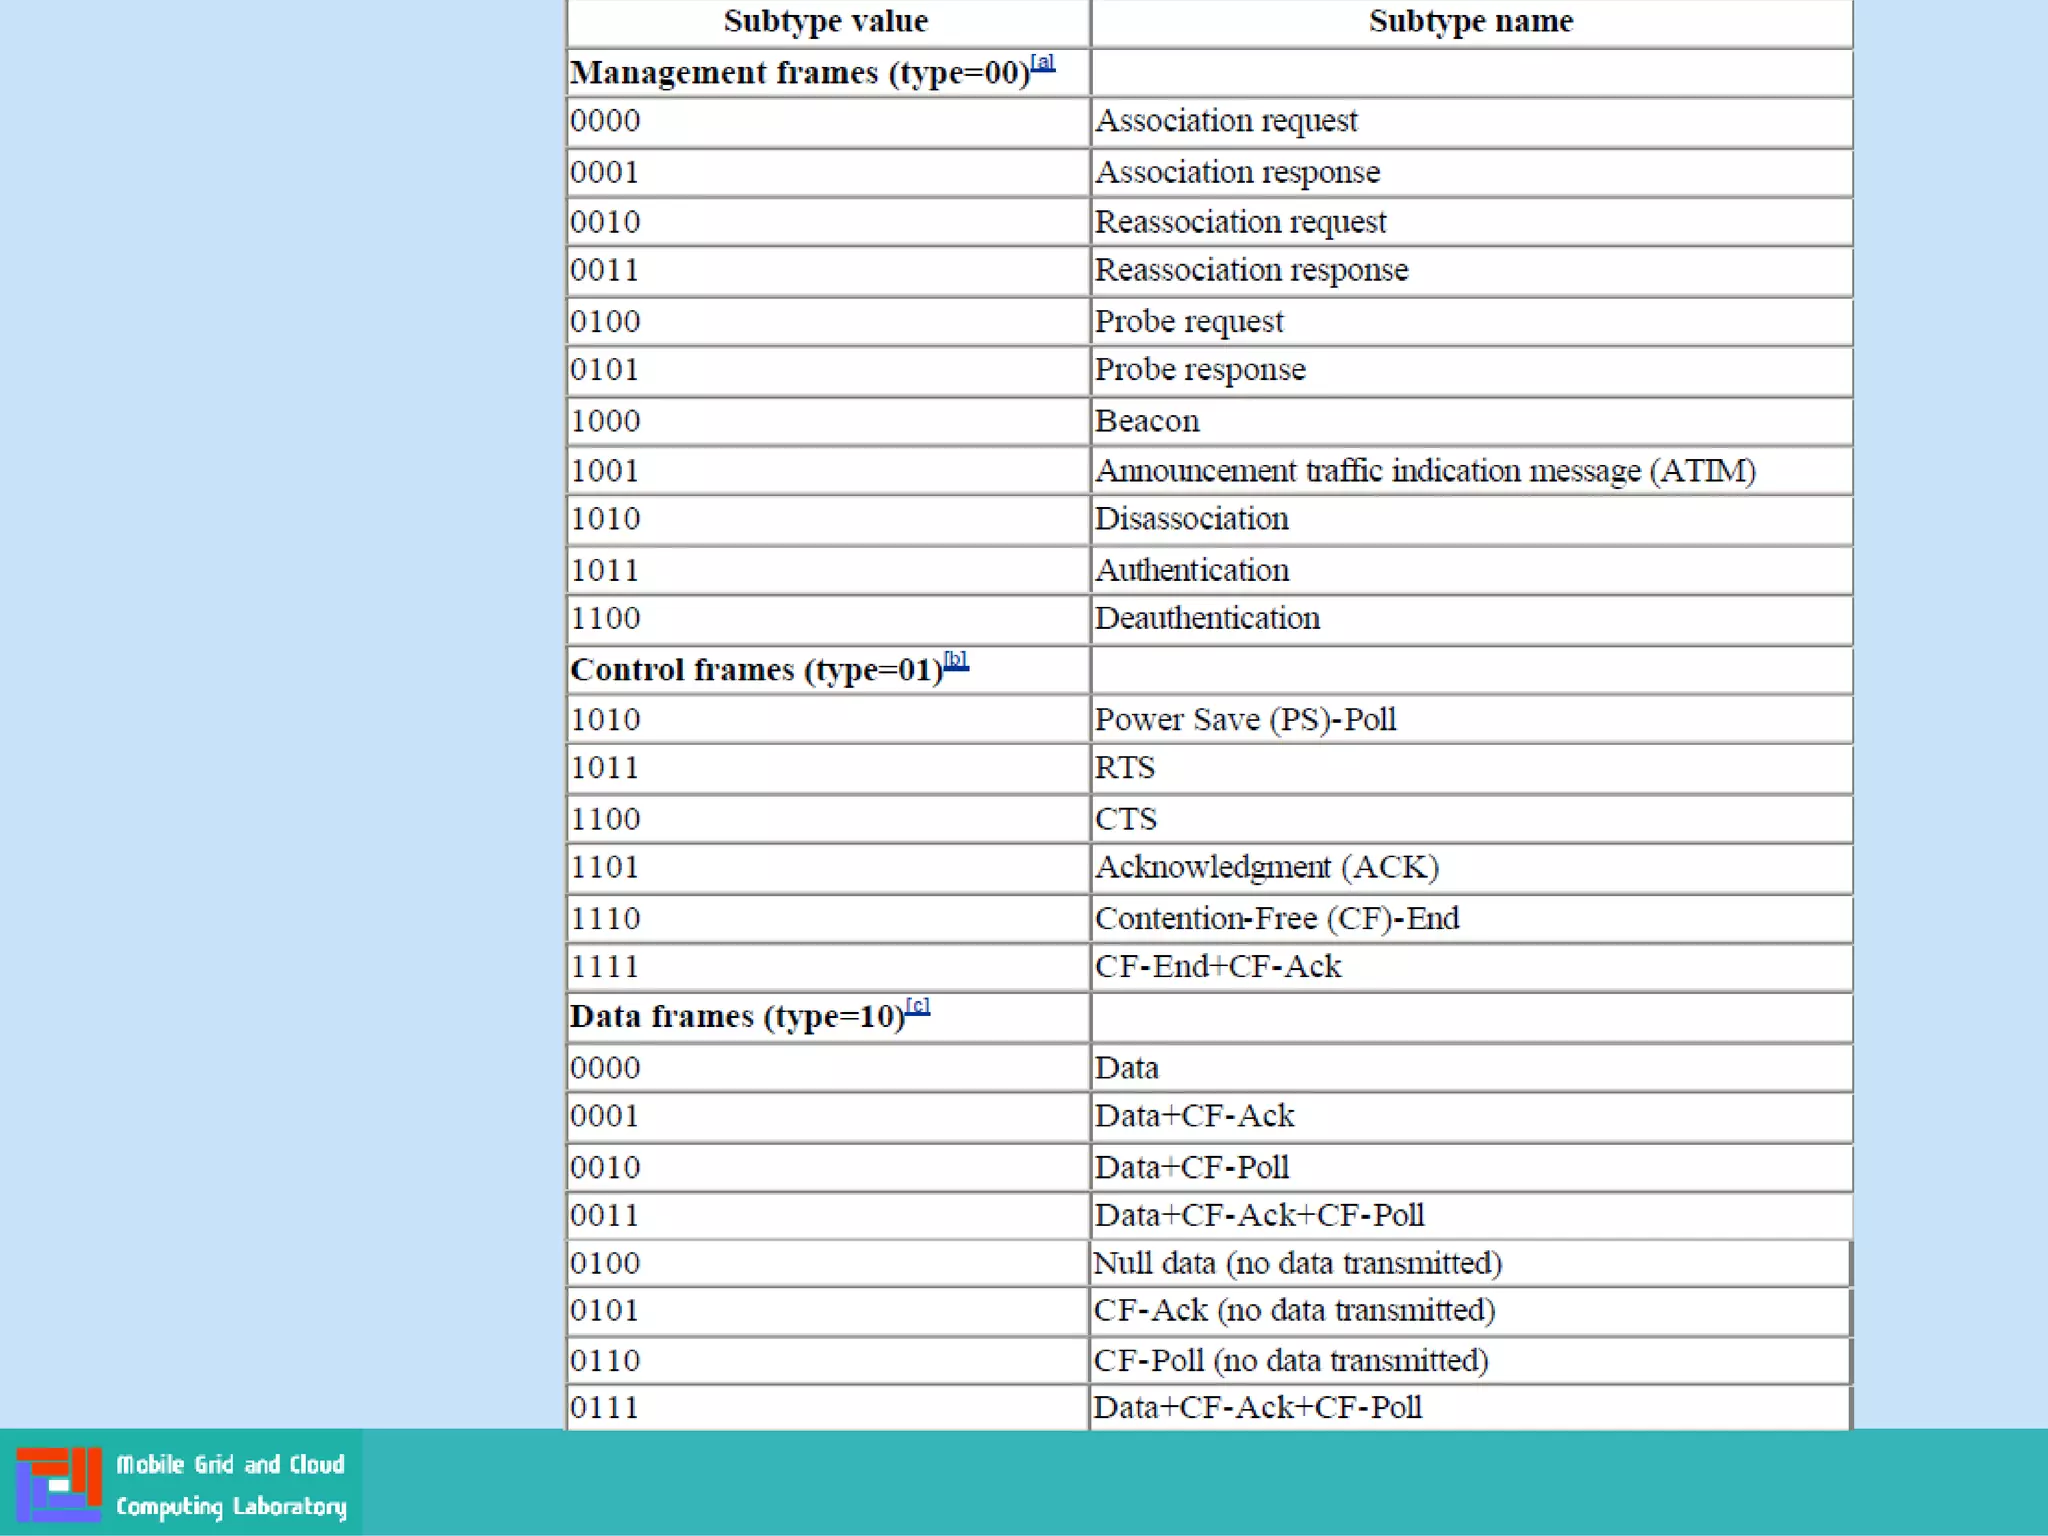Select the Power Save (PS)-Poll cell
Image resolution: width=2048 pixels, height=1536 pixels.
tap(1245, 719)
